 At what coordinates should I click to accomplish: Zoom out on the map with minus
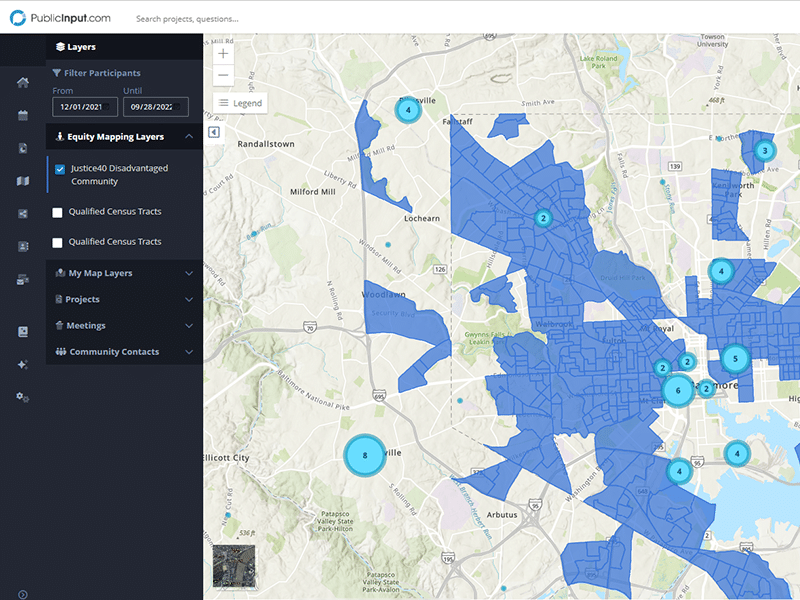point(223,76)
